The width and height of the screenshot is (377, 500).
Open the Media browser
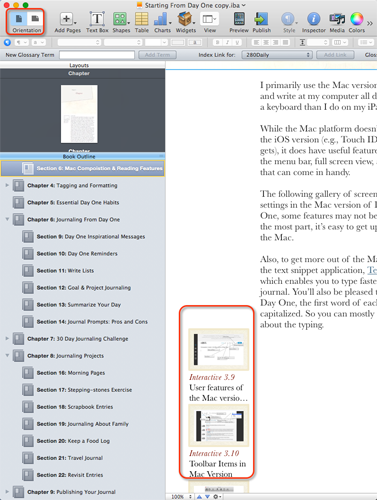(337, 22)
